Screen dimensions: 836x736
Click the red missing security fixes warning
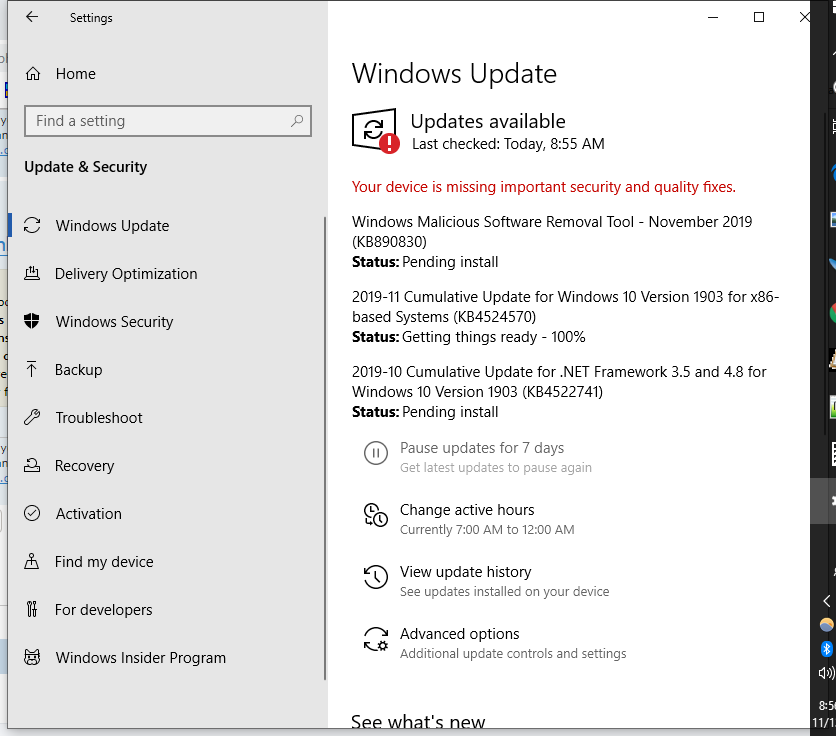[x=544, y=187]
